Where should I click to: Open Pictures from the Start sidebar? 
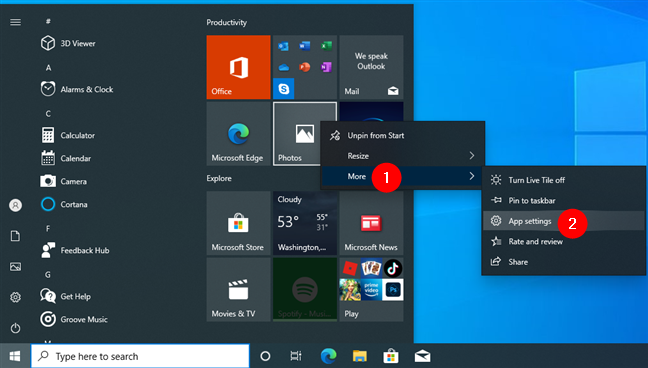click(15, 267)
